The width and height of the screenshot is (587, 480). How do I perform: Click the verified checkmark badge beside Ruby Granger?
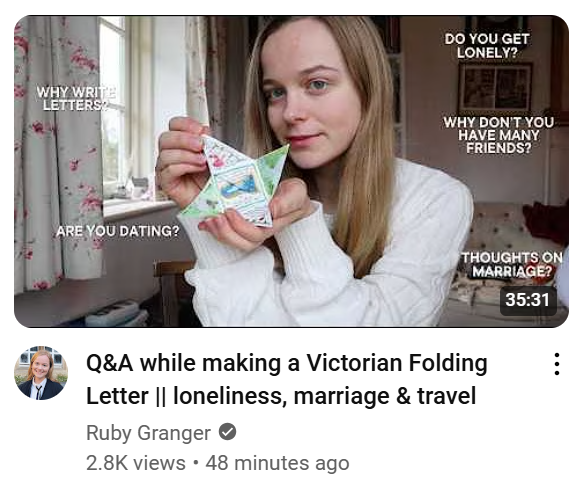click(x=227, y=432)
